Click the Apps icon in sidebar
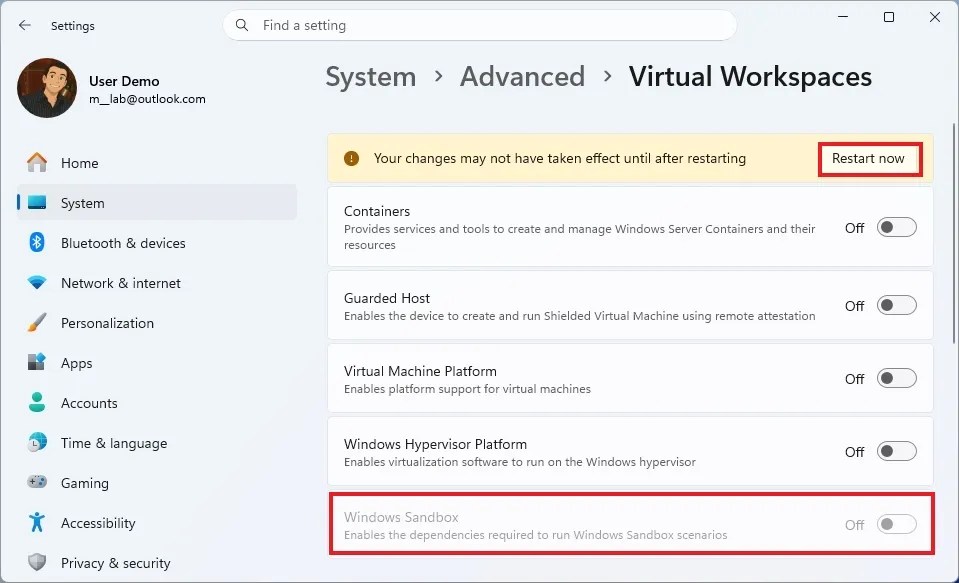This screenshot has width=959, height=583. coord(37,362)
